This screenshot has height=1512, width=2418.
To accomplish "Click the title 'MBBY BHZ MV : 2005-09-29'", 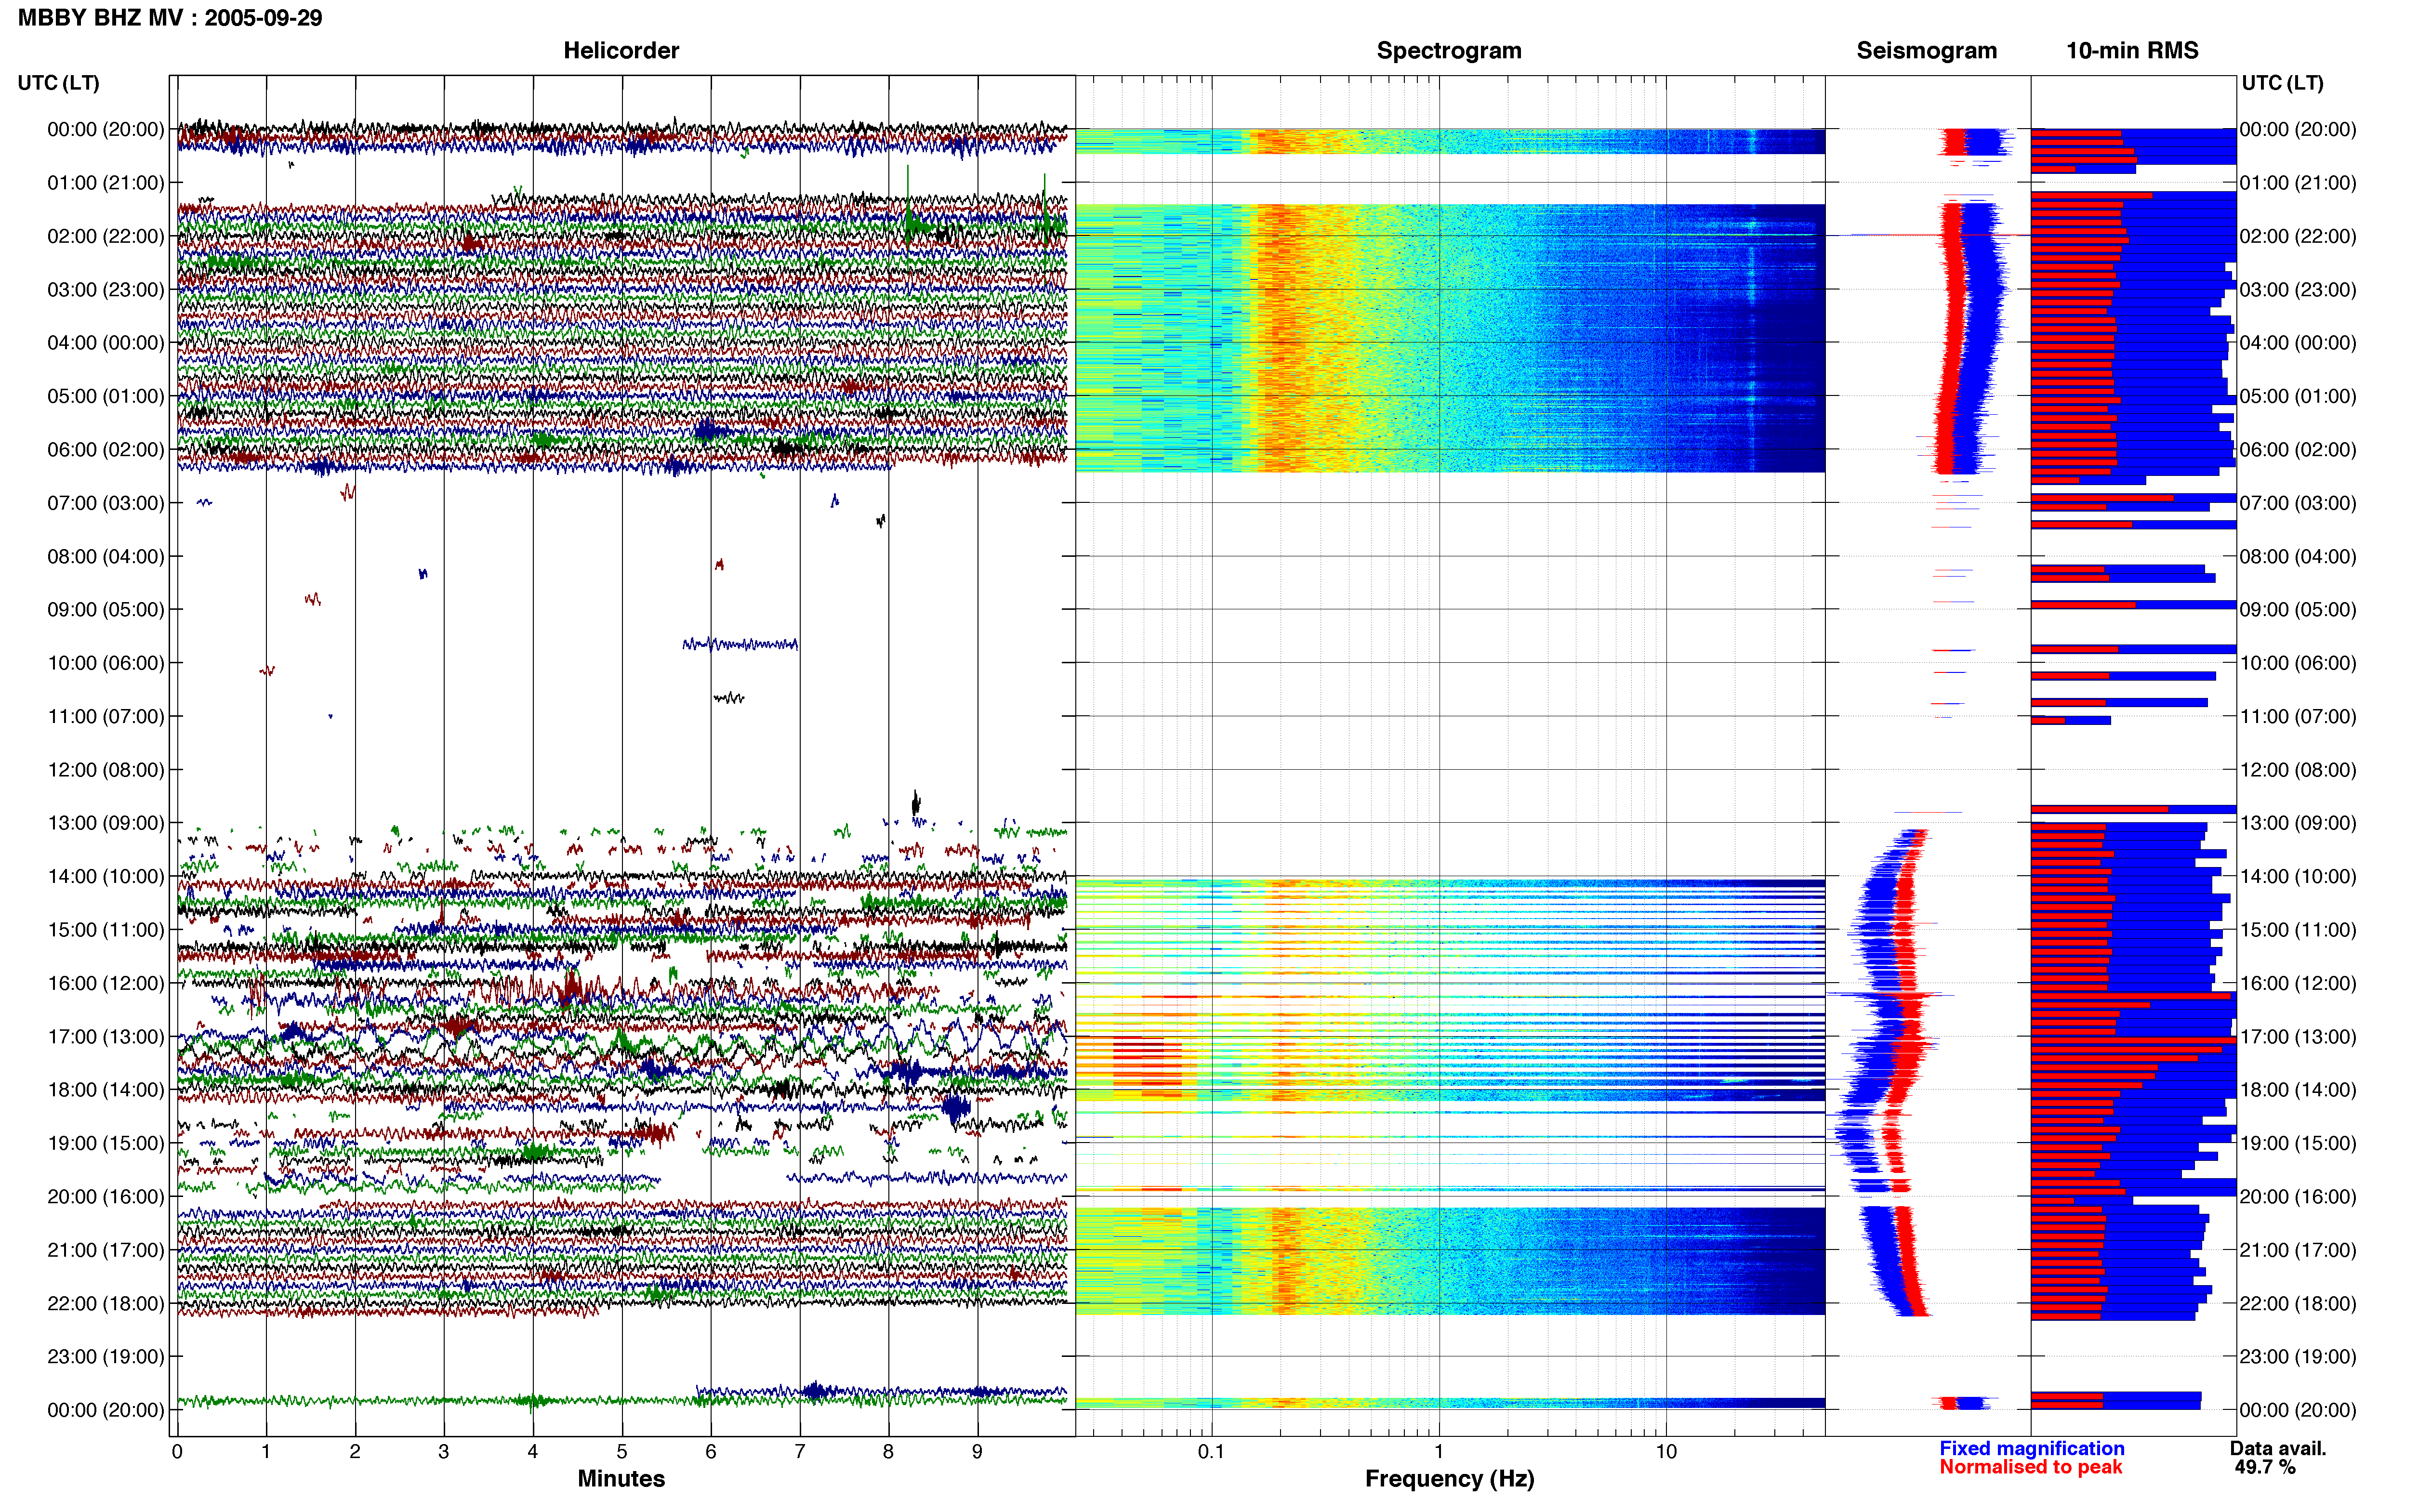I will 170,18.
